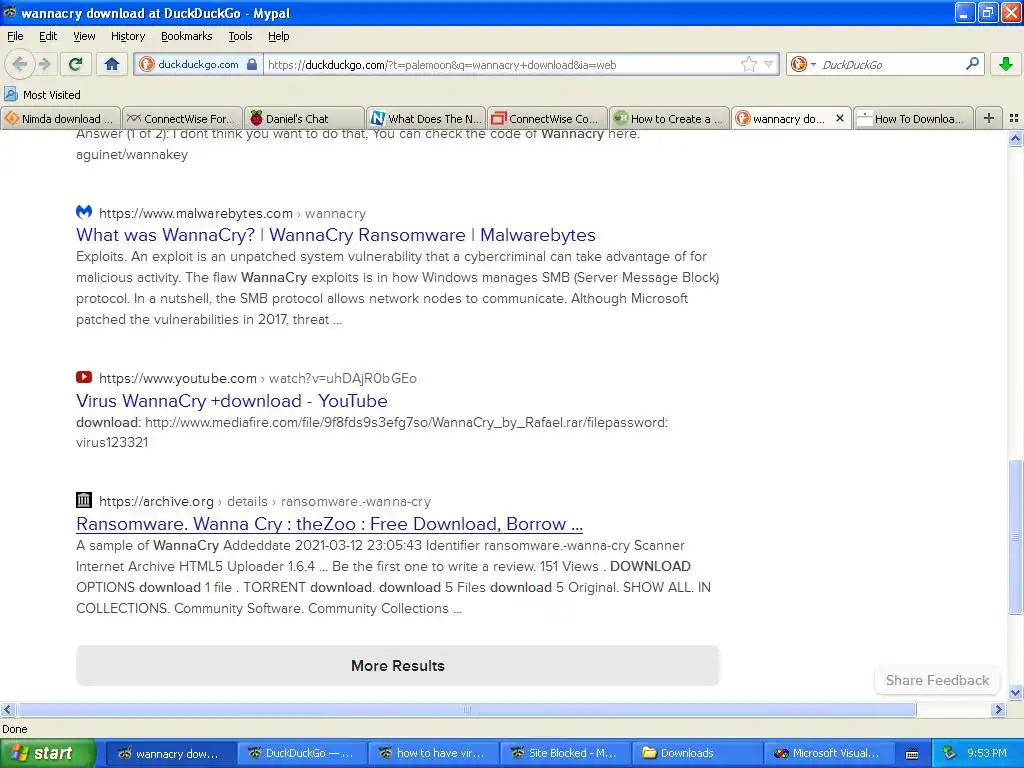The image size is (1024, 768).
Task: Click the aguinet/wannakey snippet text
Action: coord(132,155)
